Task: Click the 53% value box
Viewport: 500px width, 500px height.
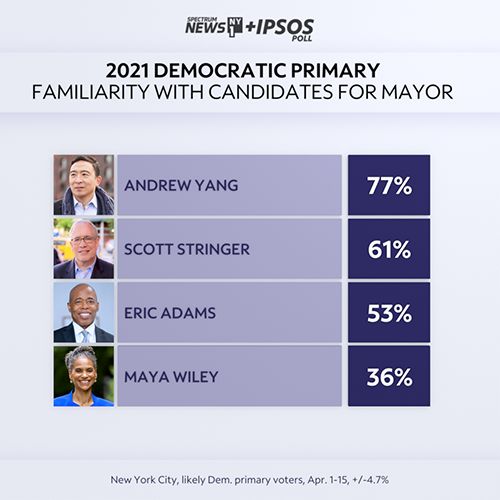Action: coord(389,312)
